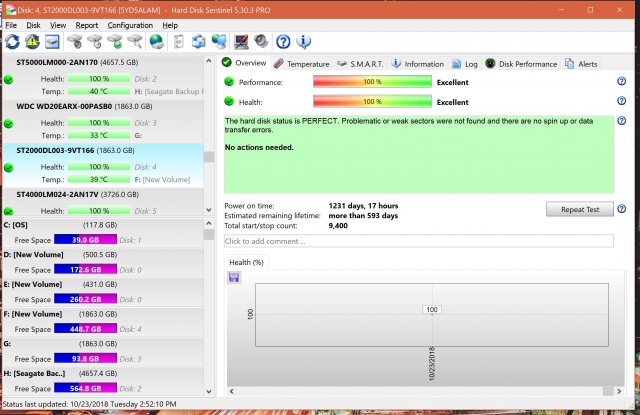Click the yellow warning alert toolbar icon
640x415 pixels.
pos(31,42)
